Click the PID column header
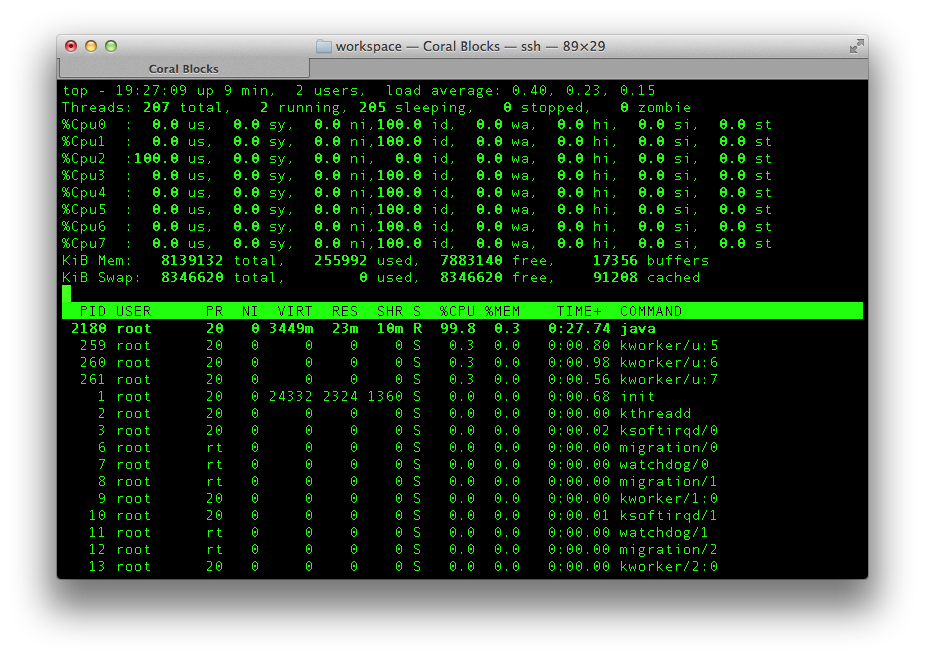The width and height of the screenshot is (925, 658). 93,311
